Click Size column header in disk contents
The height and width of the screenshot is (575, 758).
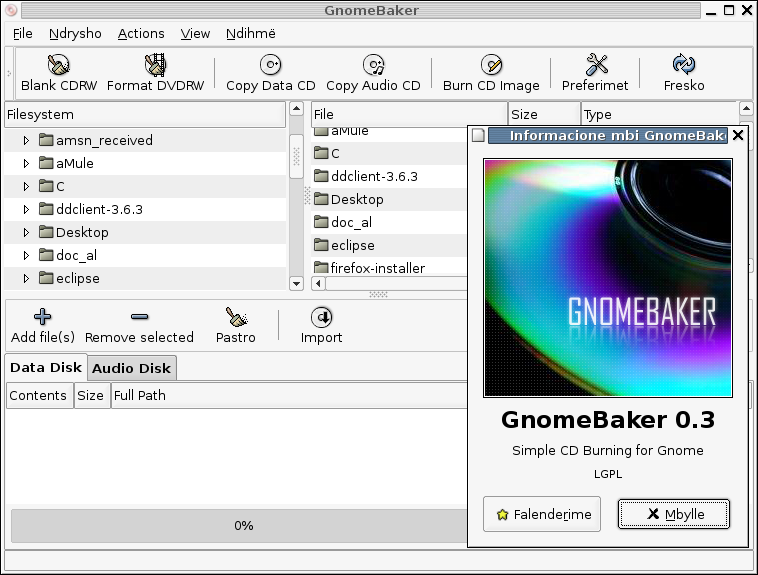[x=92, y=396]
